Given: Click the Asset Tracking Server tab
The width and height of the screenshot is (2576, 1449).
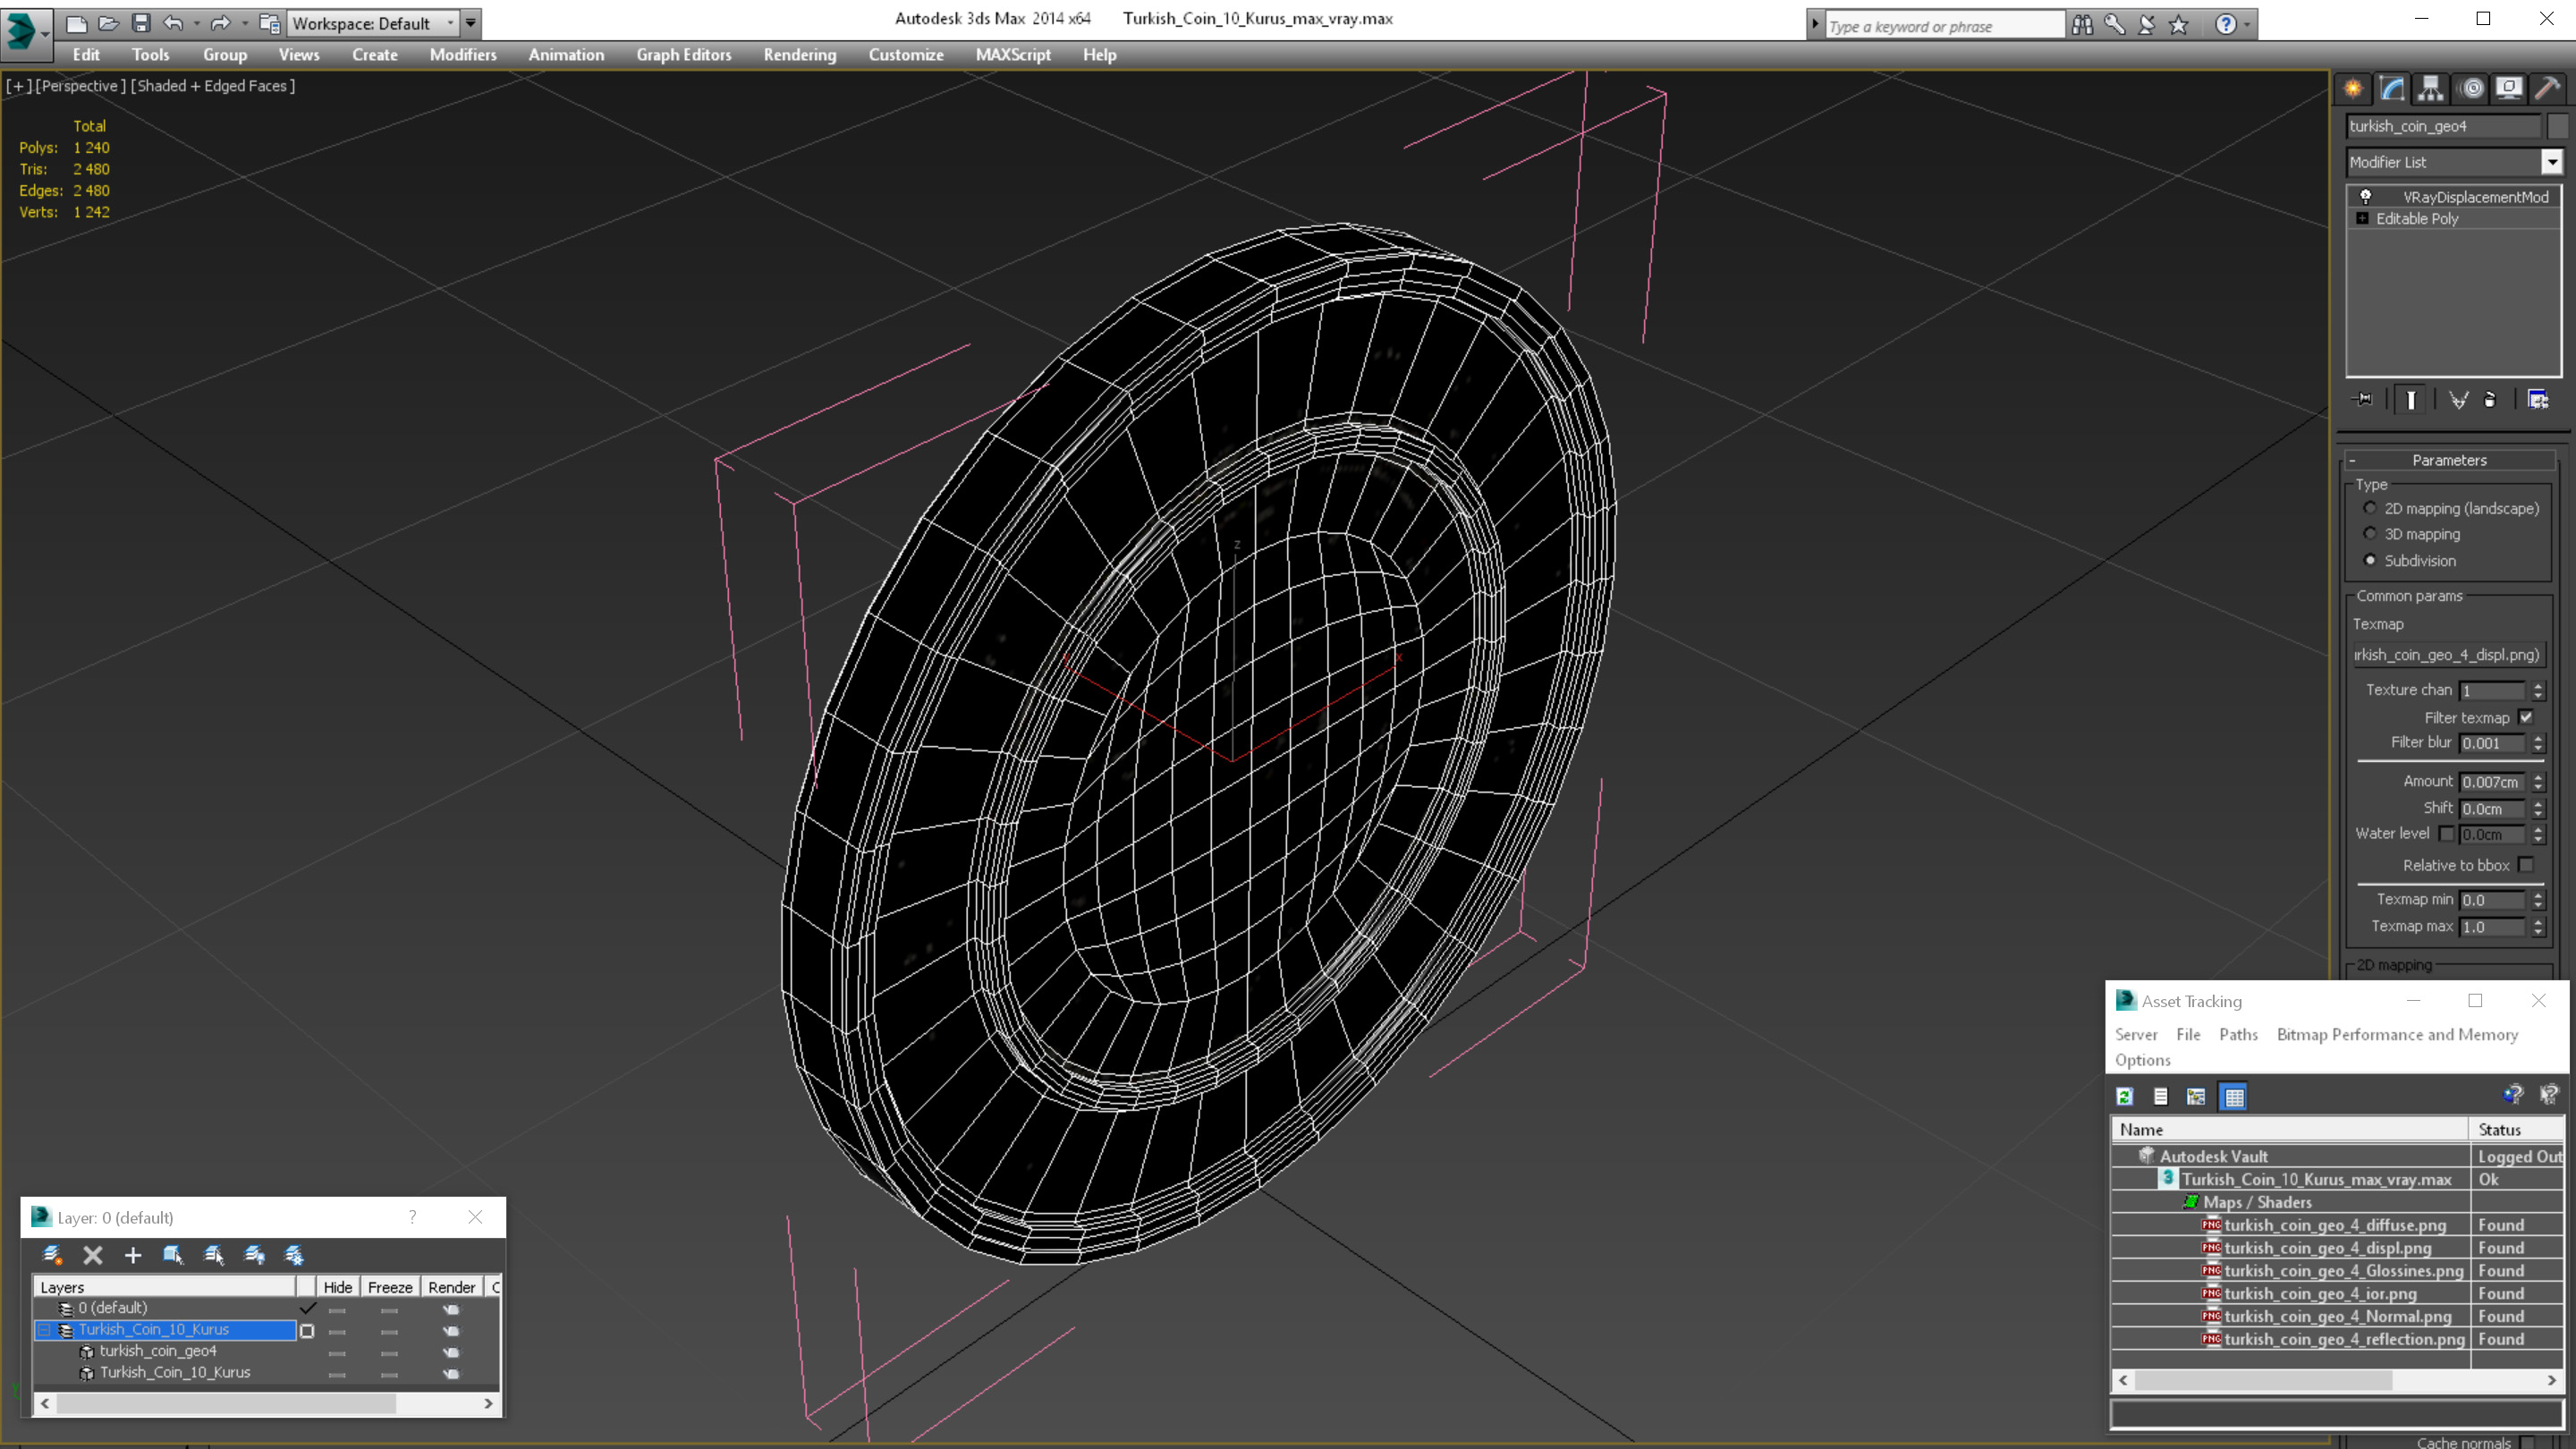Looking at the screenshot, I should click(x=2135, y=1035).
